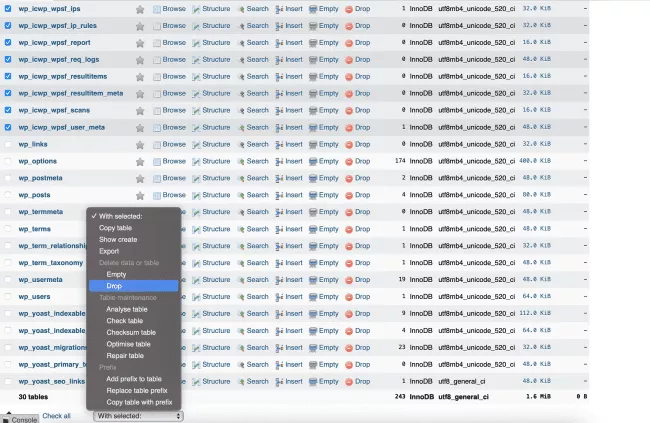Screen dimensions: 650x423
Task: Open Structure for wp_links table
Action: (x=198, y=144)
